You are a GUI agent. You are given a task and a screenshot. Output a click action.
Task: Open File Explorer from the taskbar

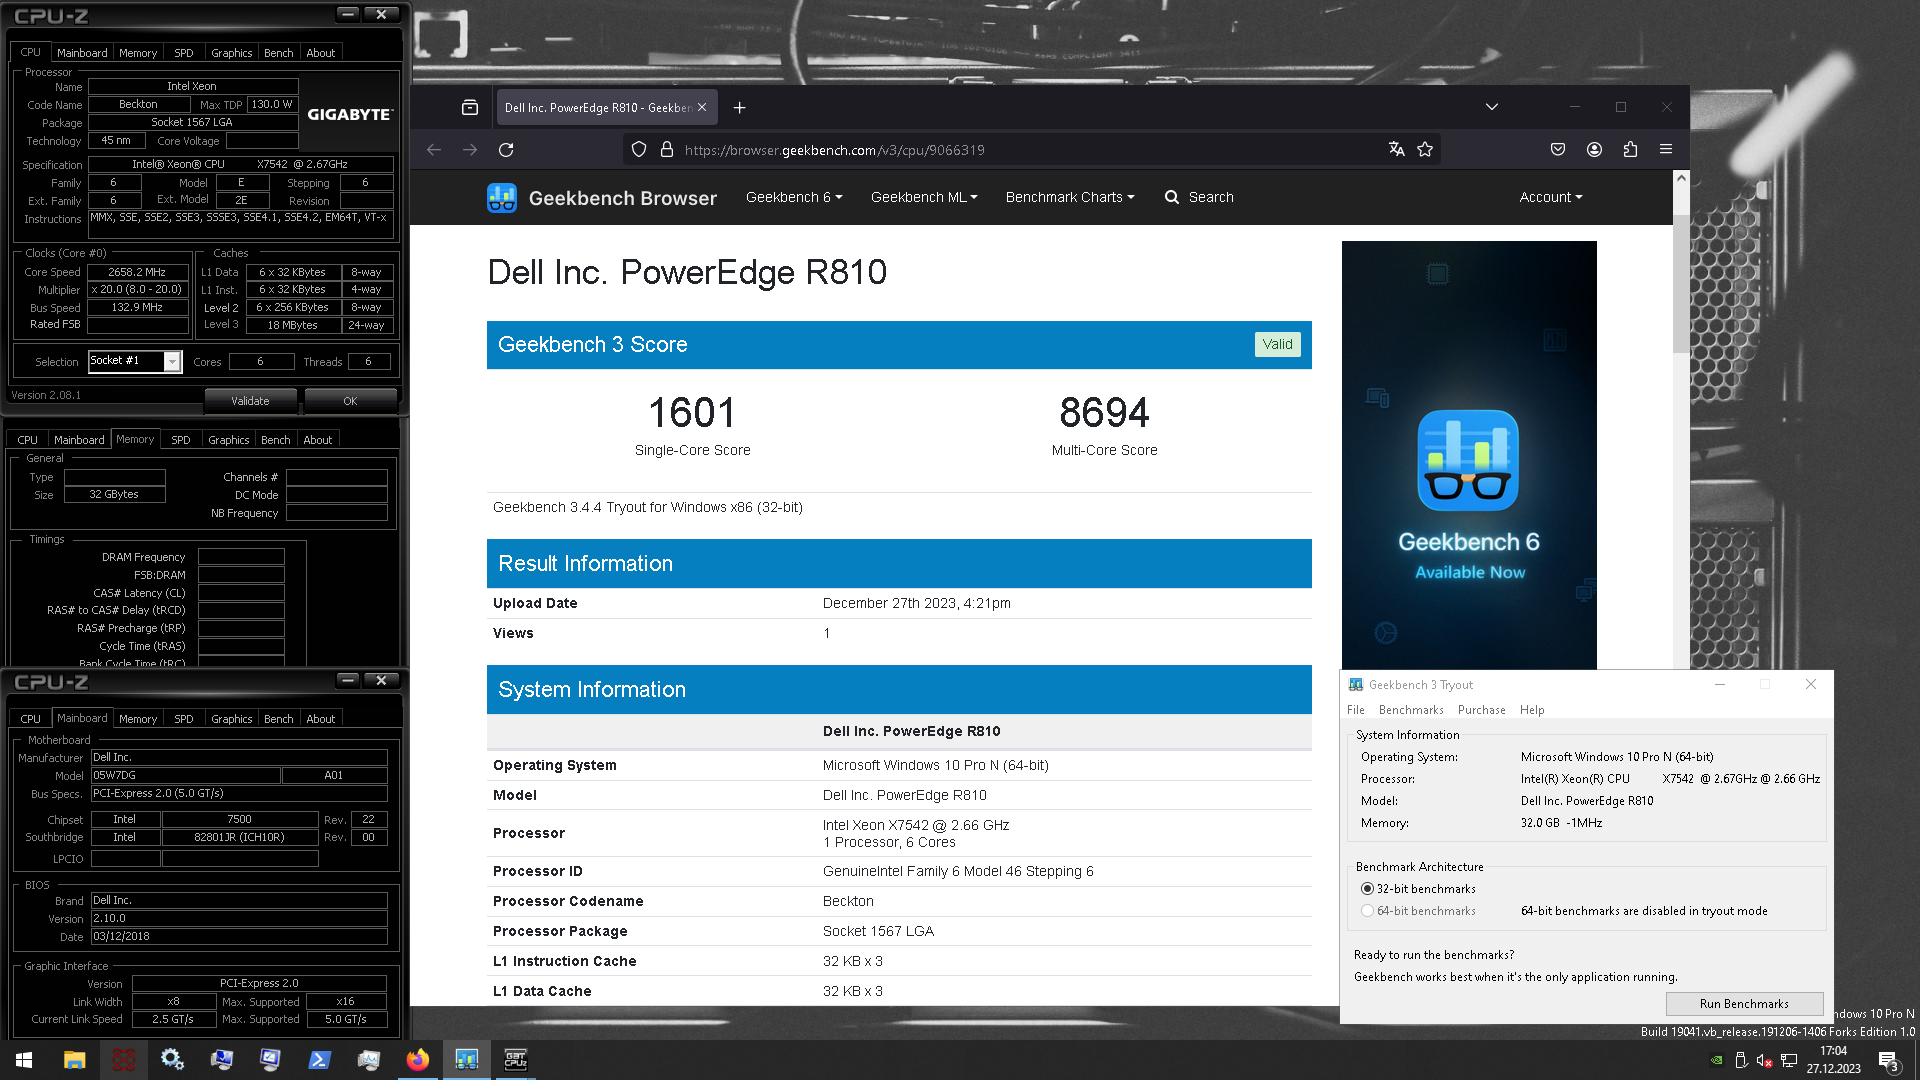[x=74, y=1060]
